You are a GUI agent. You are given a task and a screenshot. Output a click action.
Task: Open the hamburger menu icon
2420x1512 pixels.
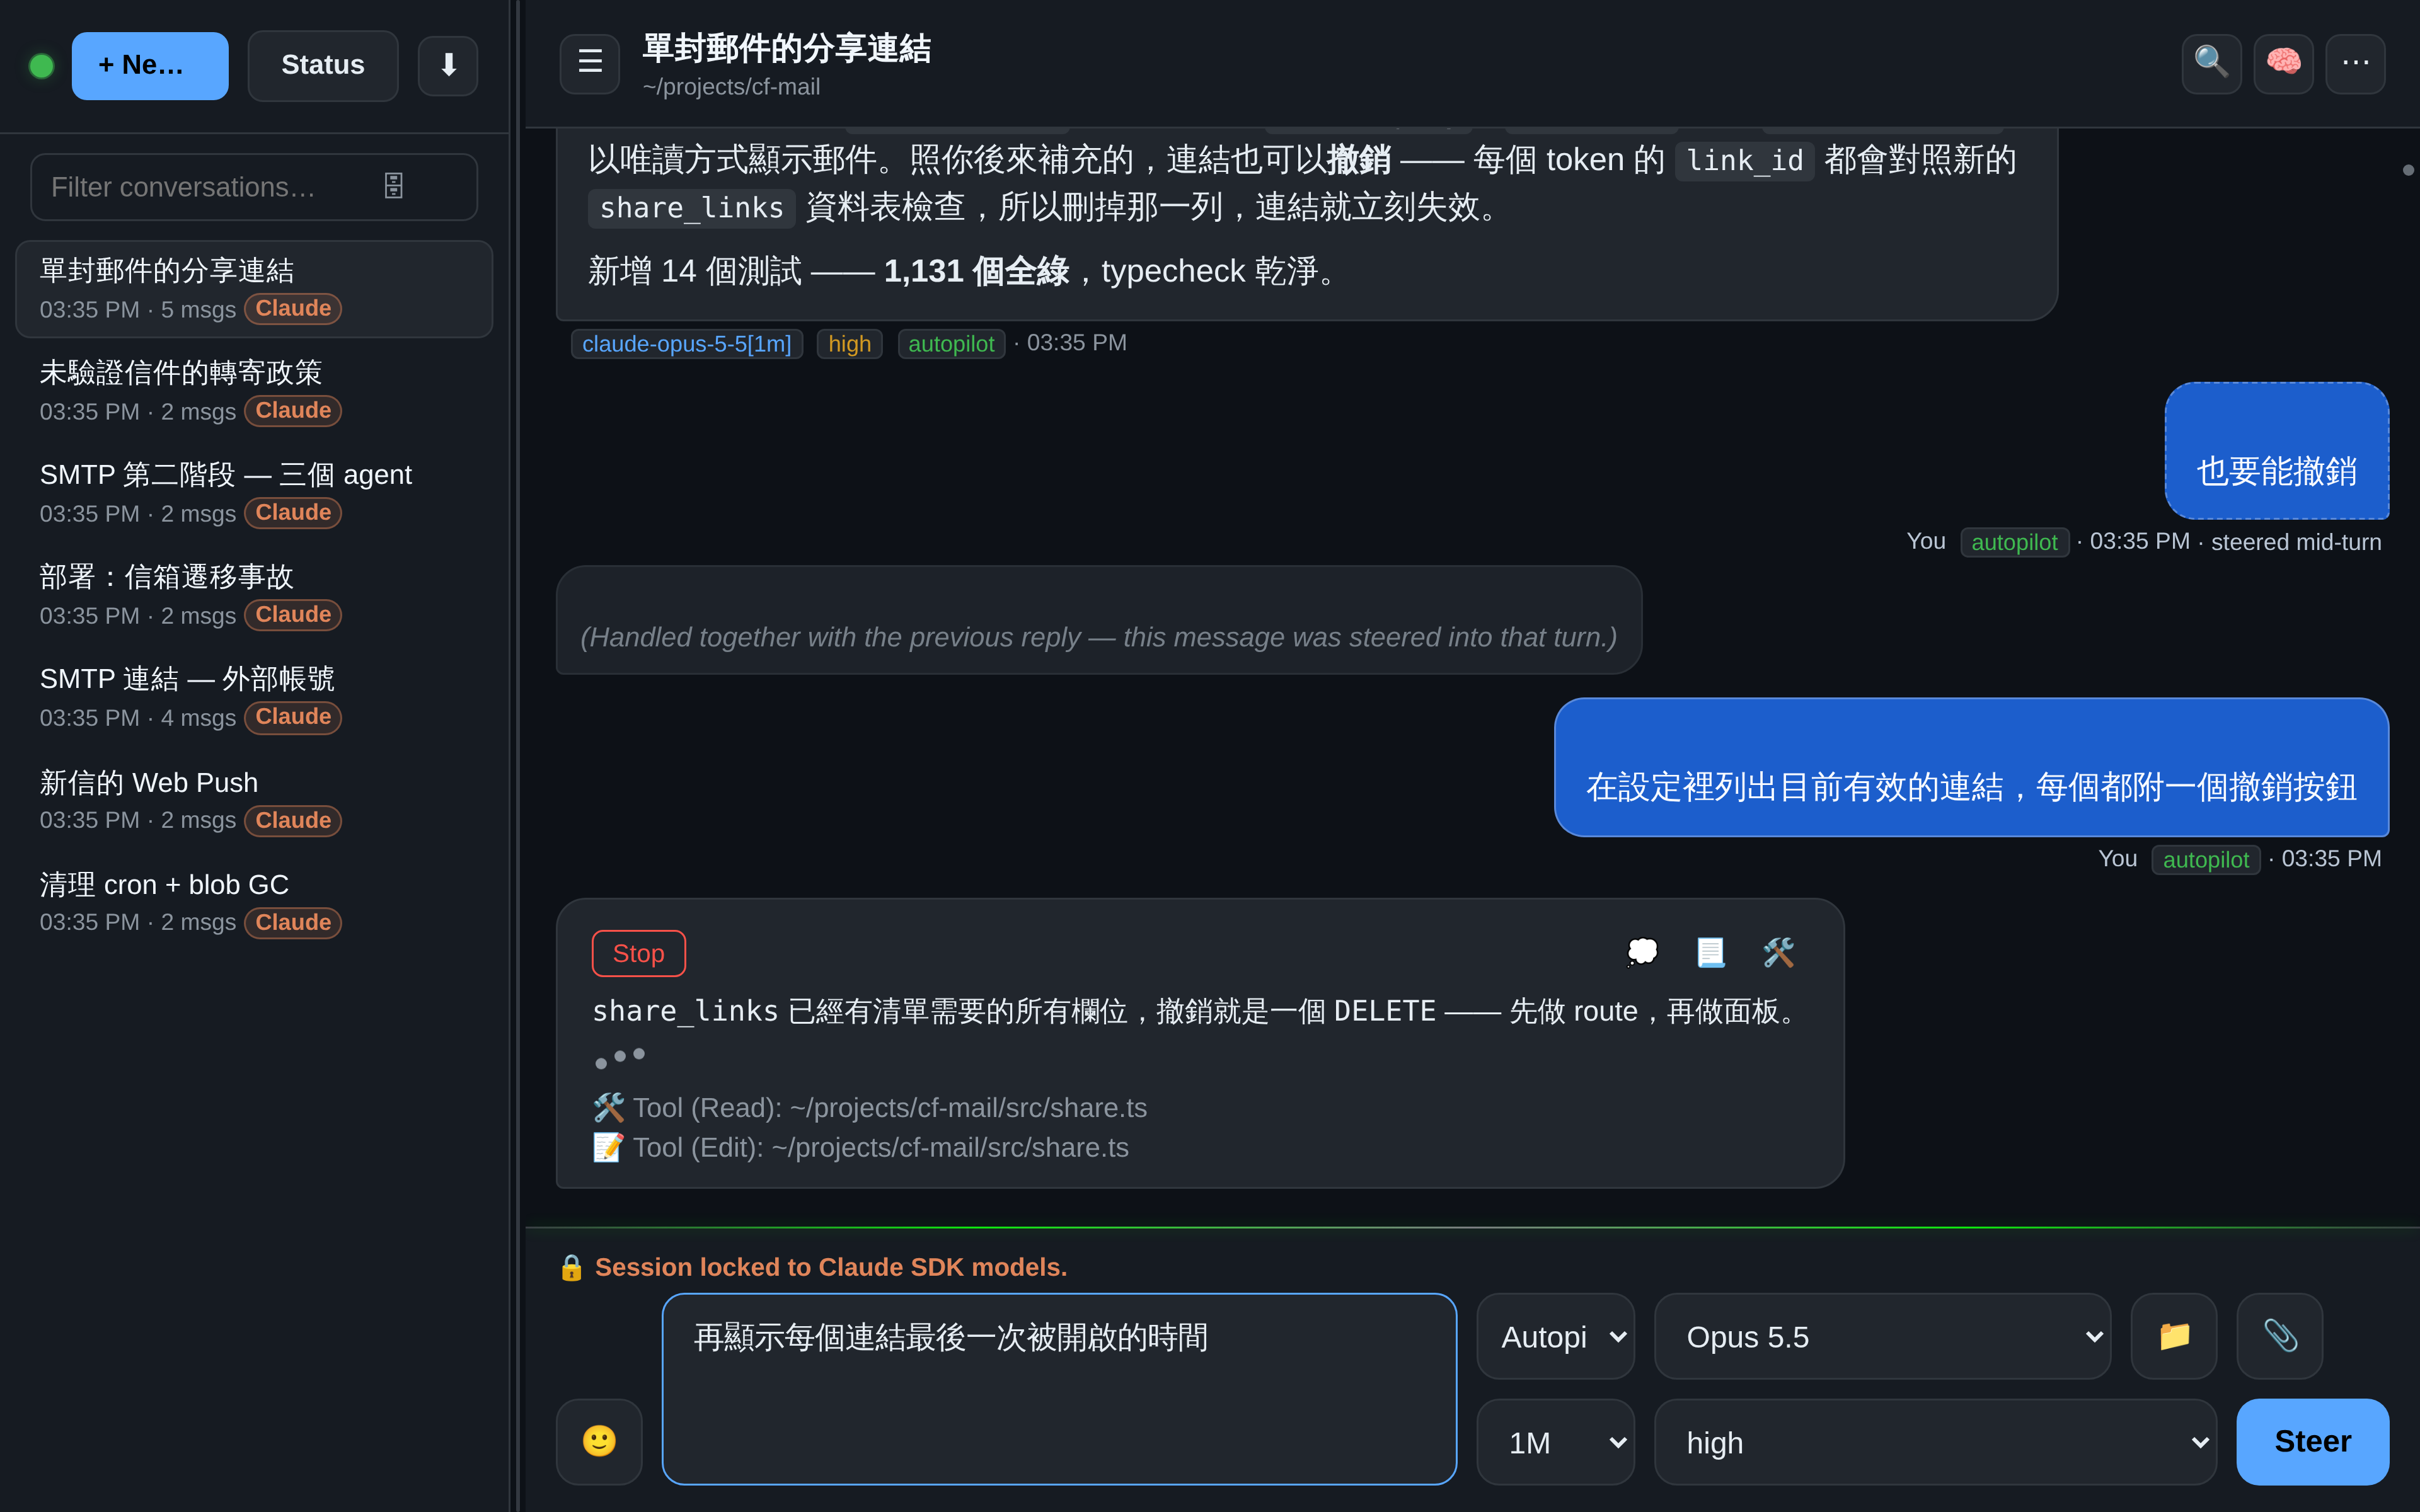click(590, 63)
